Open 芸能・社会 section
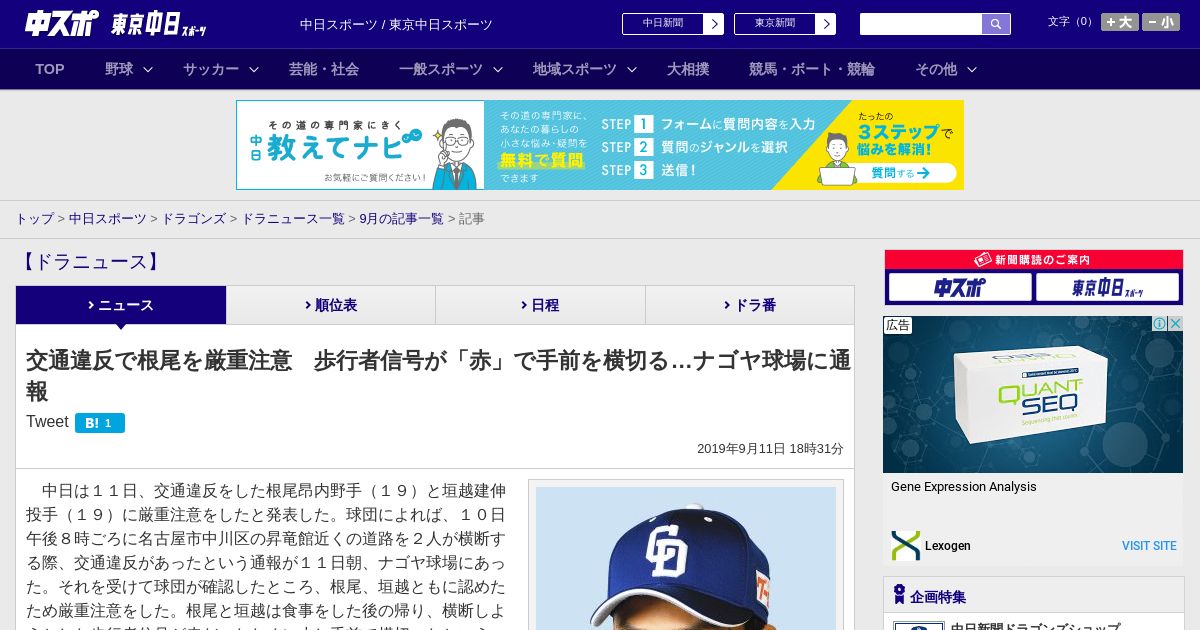1200x630 pixels. (x=324, y=69)
